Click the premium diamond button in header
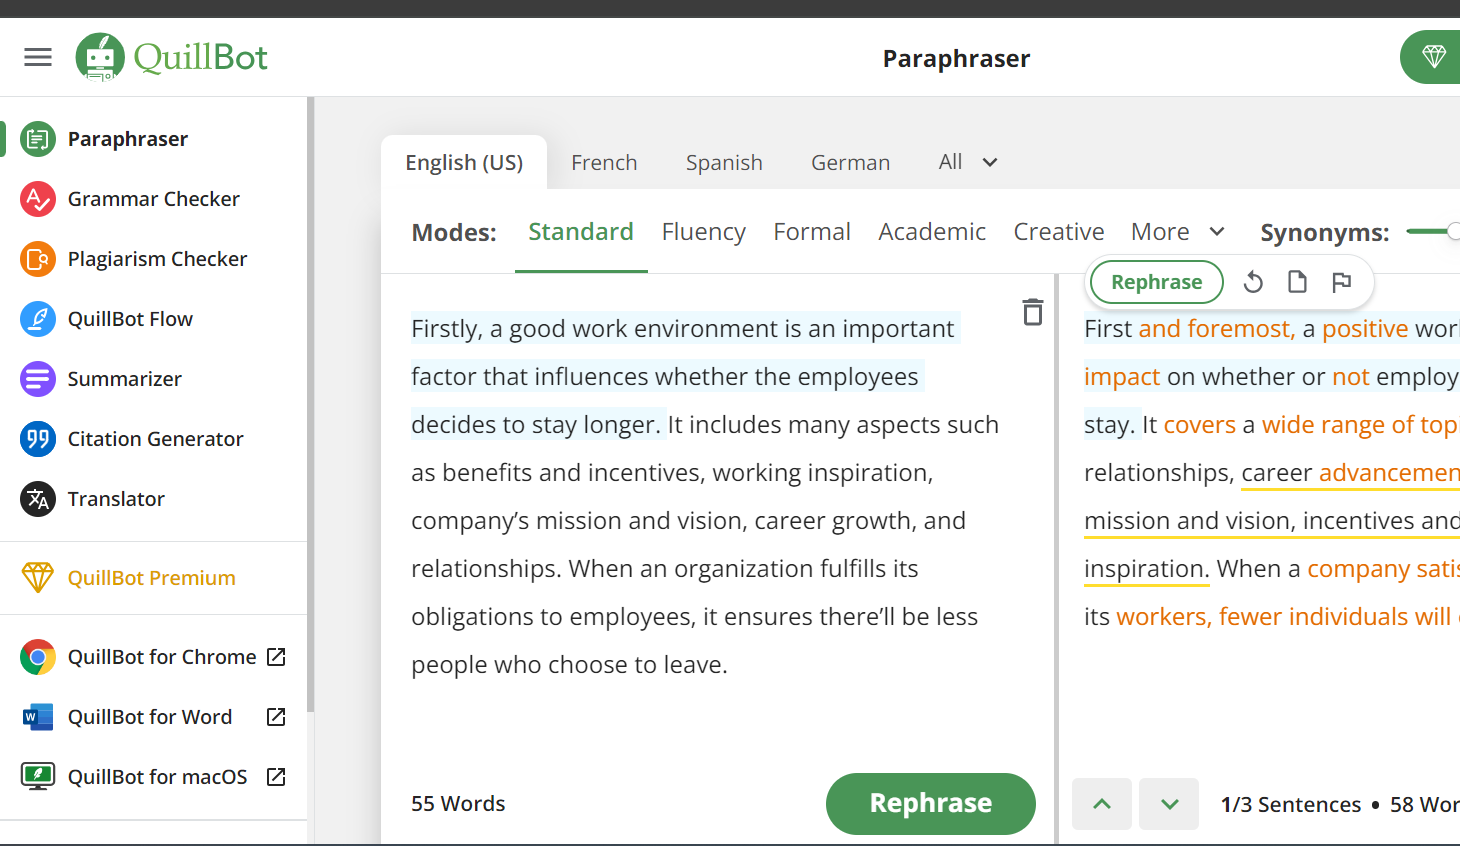The height and width of the screenshot is (846, 1460). click(x=1433, y=57)
